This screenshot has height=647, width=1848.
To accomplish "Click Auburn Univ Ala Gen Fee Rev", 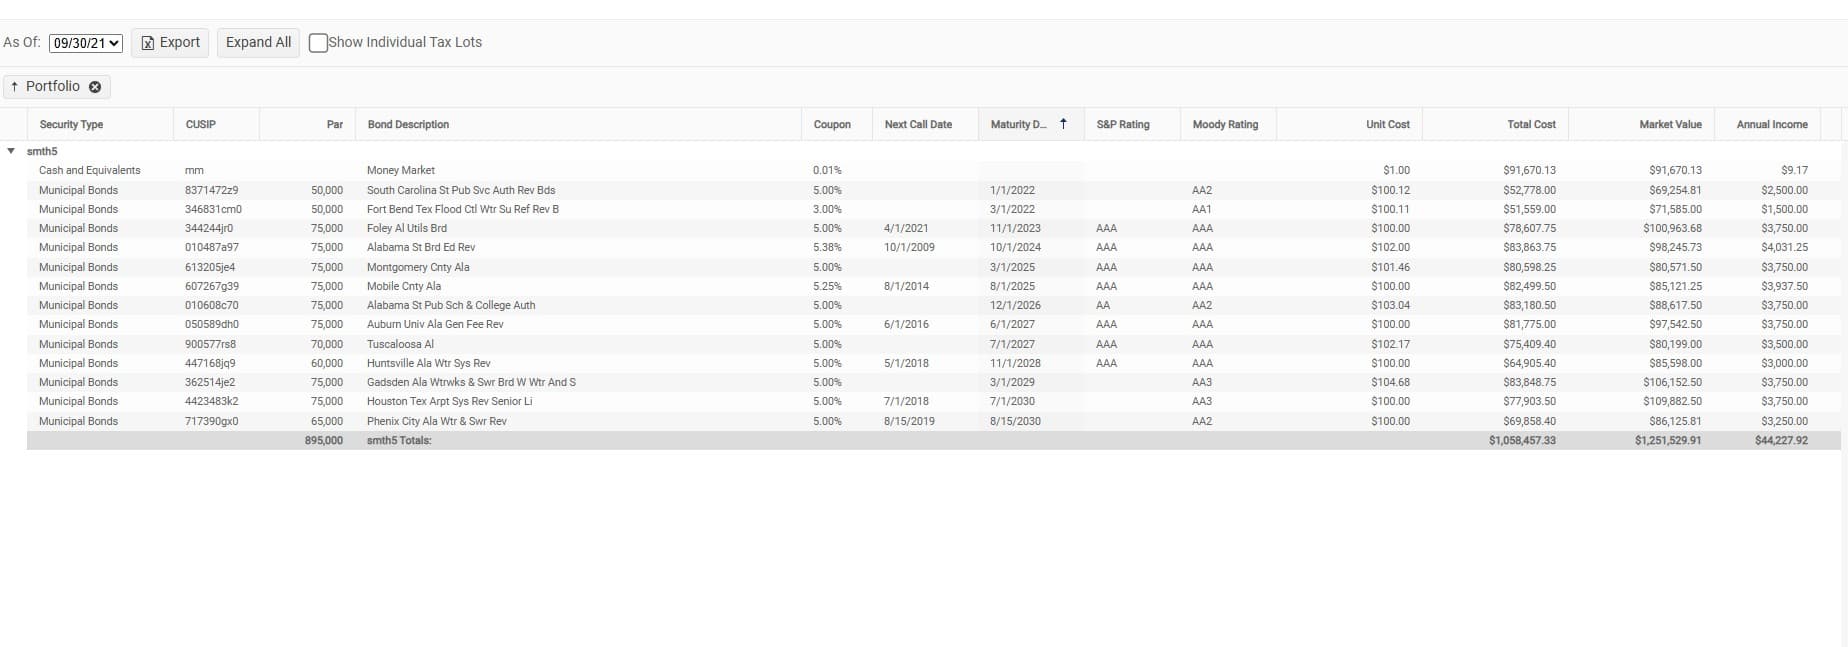I will tap(435, 324).
